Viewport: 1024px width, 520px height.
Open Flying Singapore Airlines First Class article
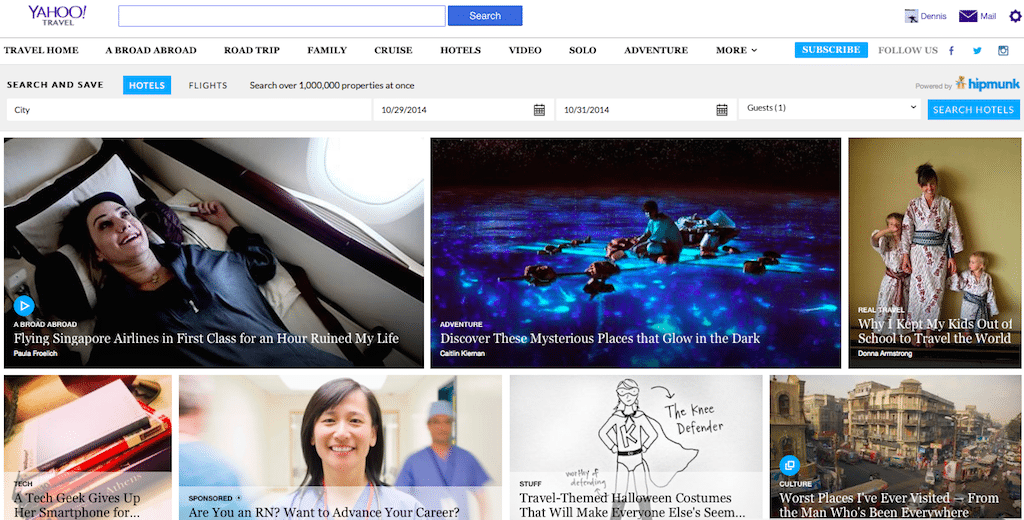pyautogui.click(x=206, y=338)
